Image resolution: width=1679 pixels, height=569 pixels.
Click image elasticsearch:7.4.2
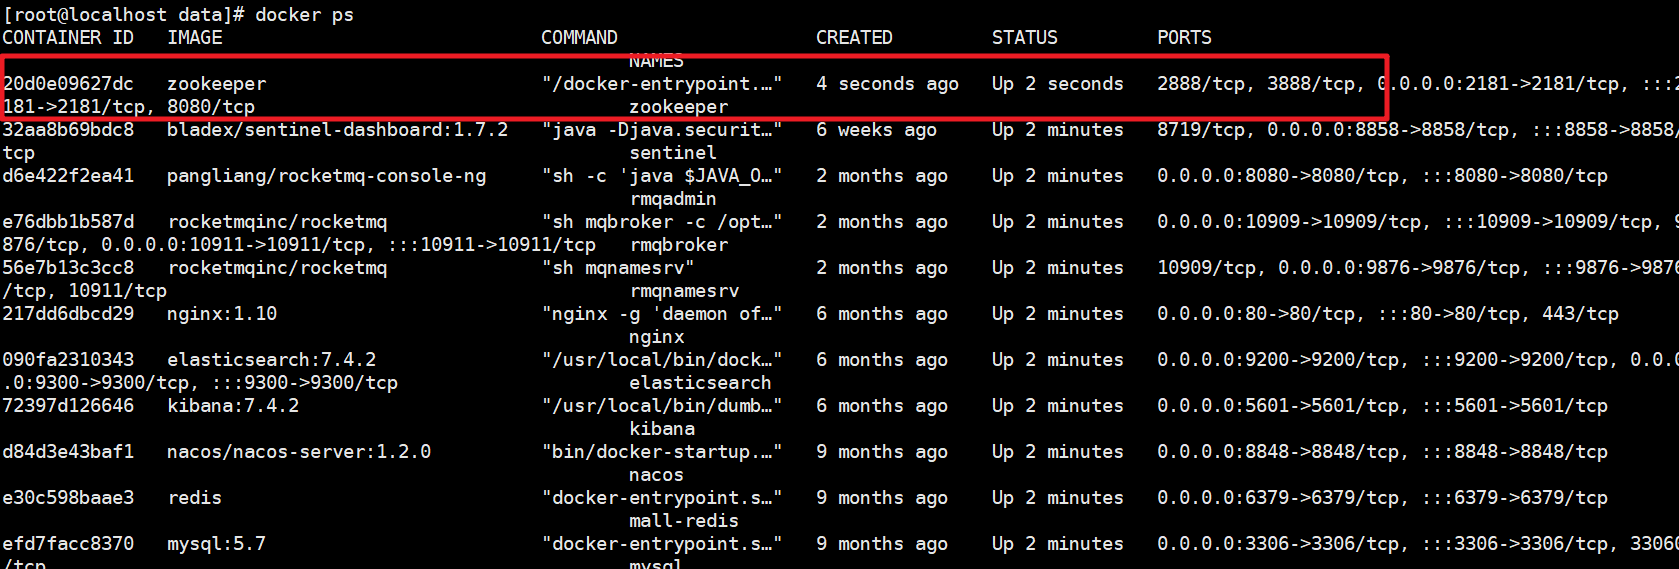[271, 360]
